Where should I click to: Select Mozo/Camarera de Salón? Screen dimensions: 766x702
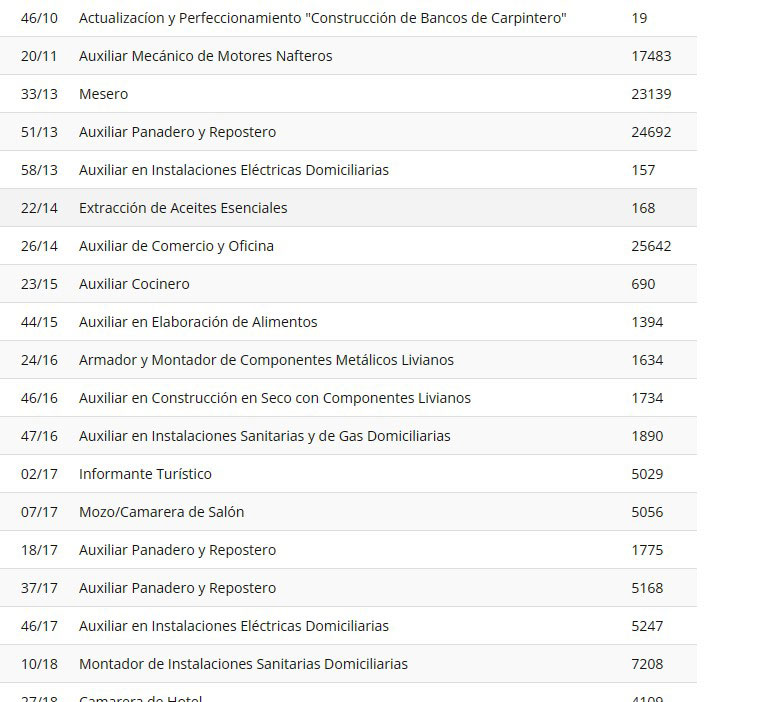[161, 512]
